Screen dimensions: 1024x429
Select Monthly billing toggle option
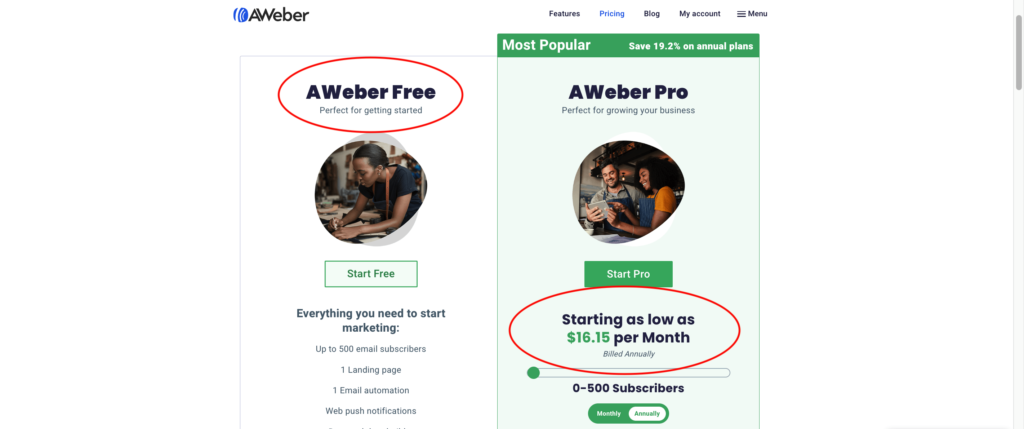tap(609, 414)
